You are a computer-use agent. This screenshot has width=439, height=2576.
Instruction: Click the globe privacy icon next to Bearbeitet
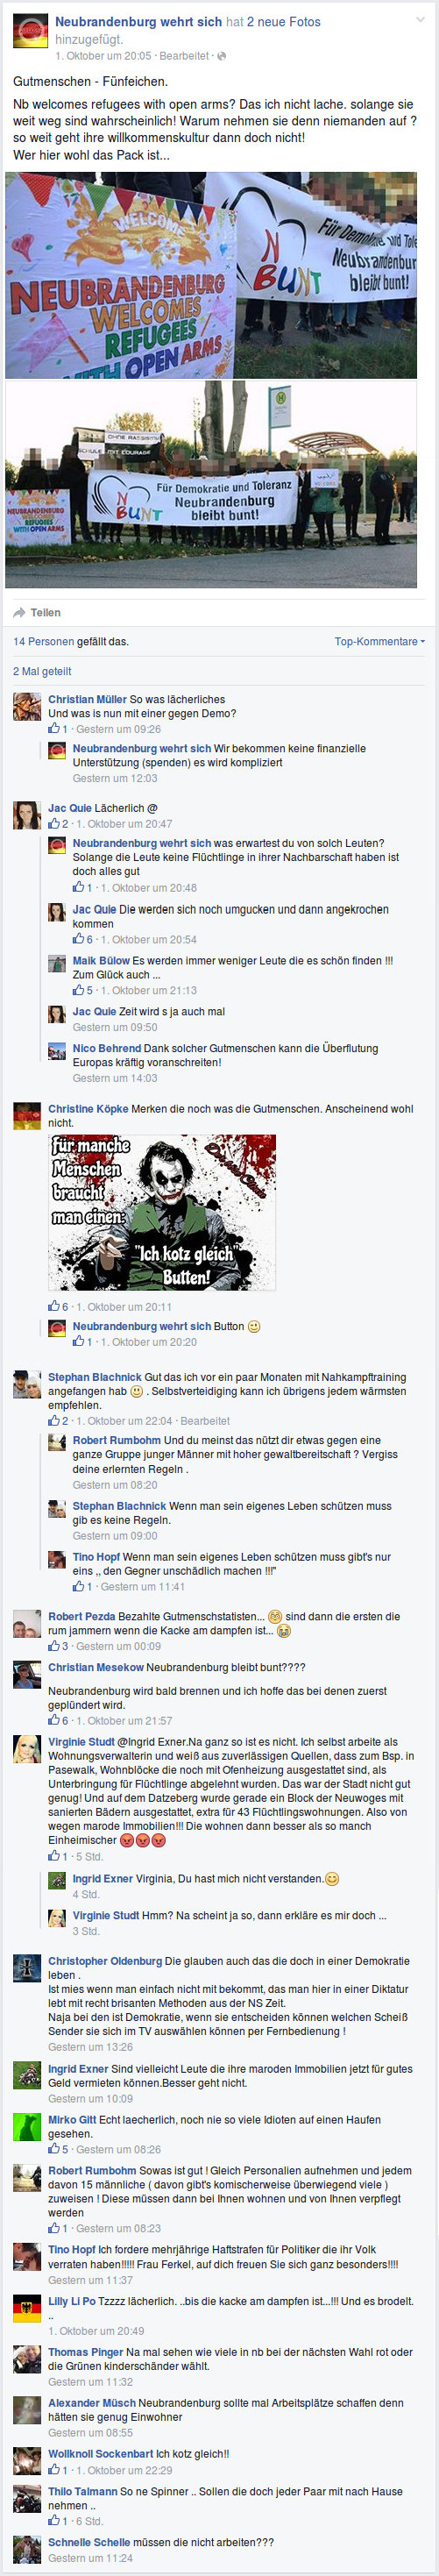tap(221, 56)
